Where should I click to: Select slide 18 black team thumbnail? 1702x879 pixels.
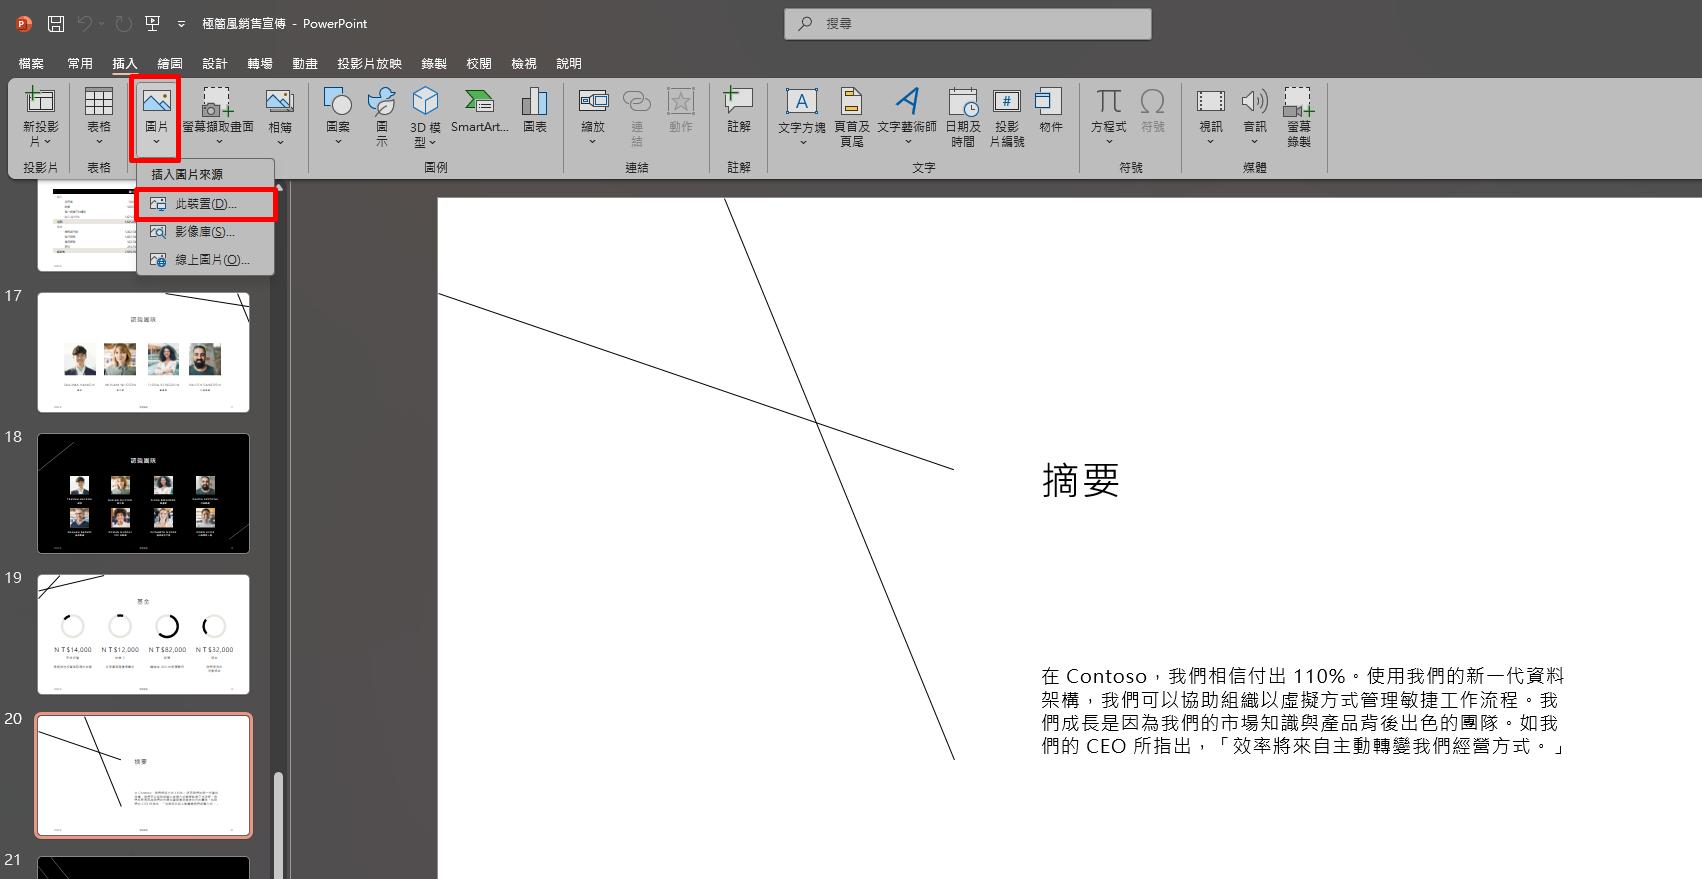point(143,493)
